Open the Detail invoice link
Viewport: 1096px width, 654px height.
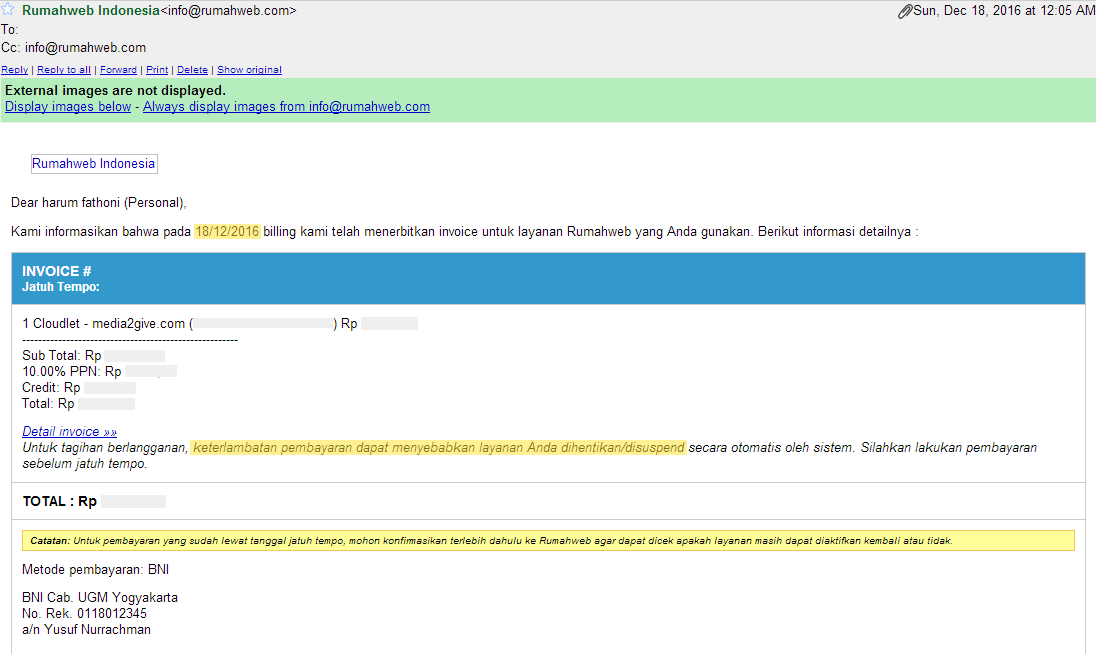pyautogui.click(x=69, y=432)
